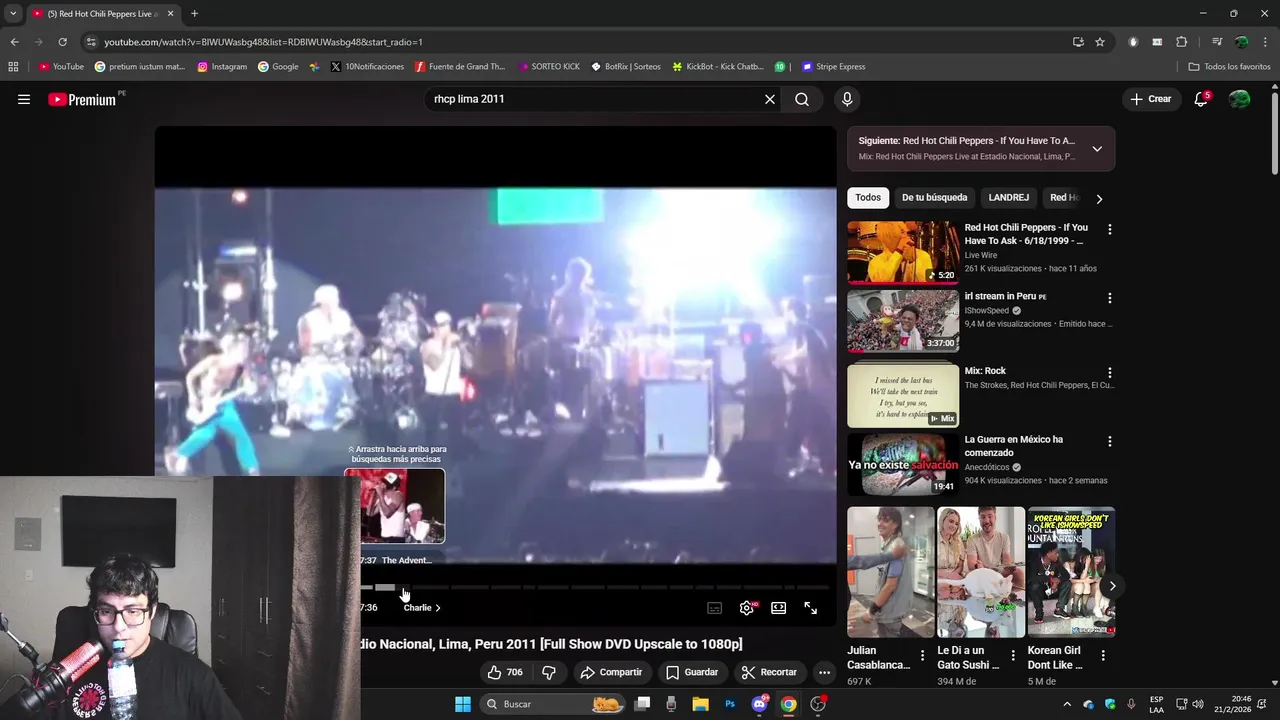
Task: Open options for 'If You Have To Ask' video
Action: coord(1109,230)
